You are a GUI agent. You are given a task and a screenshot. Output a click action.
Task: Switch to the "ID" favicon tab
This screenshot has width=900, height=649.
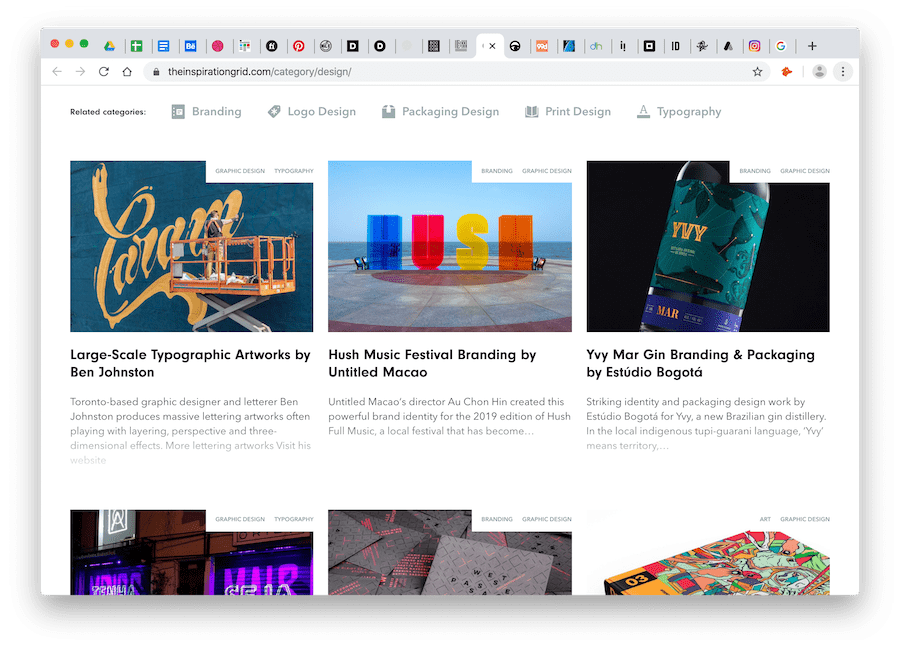point(676,46)
